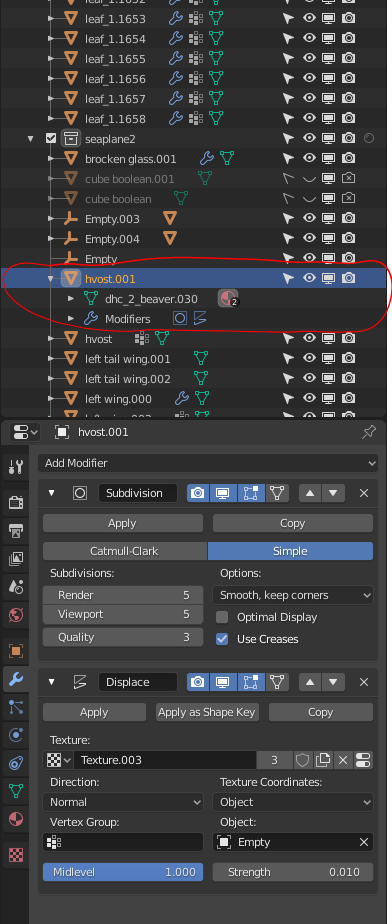Adjust the Strength value field
The height and width of the screenshot is (924, 392).
click(x=292, y=872)
